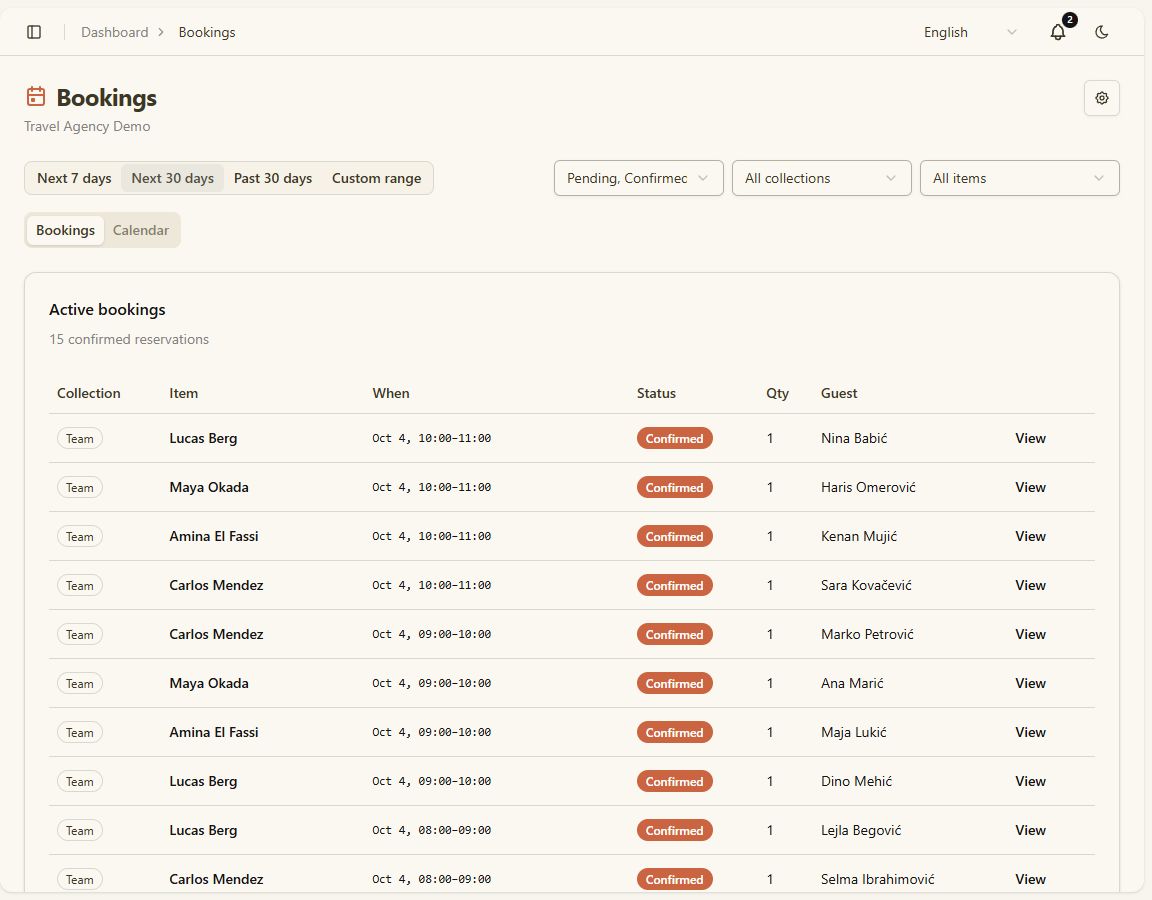Click Travel Agency Demo subtitle
1152x900 pixels.
(x=87, y=126)
